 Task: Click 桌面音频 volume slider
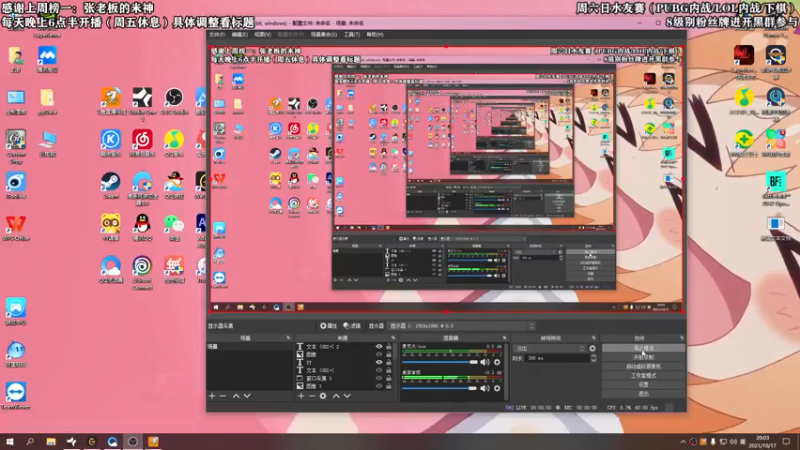pos(439,388)
